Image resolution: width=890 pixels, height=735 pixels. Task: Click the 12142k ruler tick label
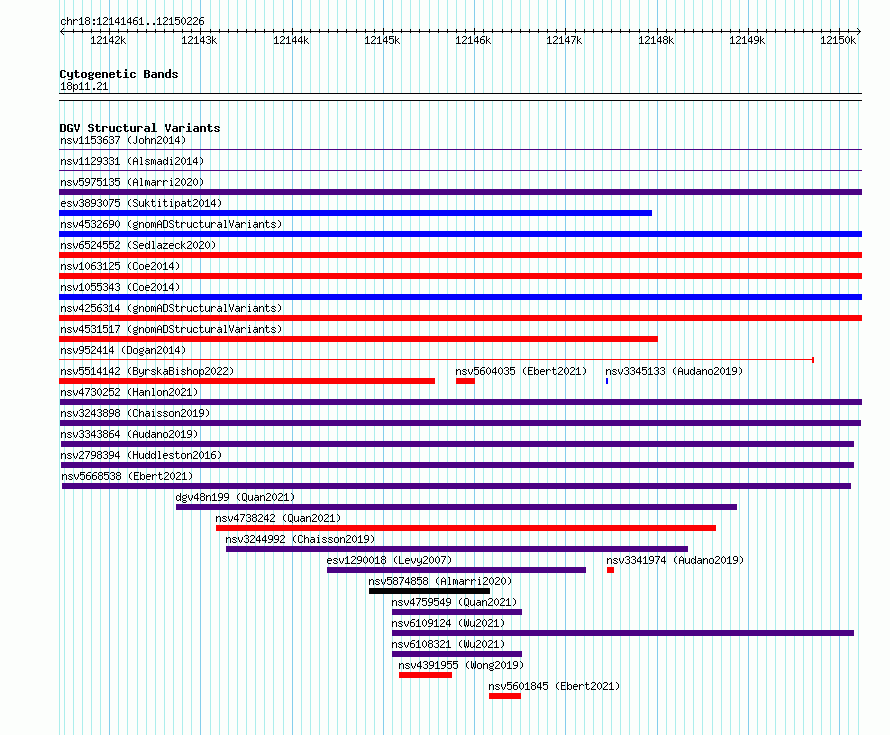tap(108, 40)
